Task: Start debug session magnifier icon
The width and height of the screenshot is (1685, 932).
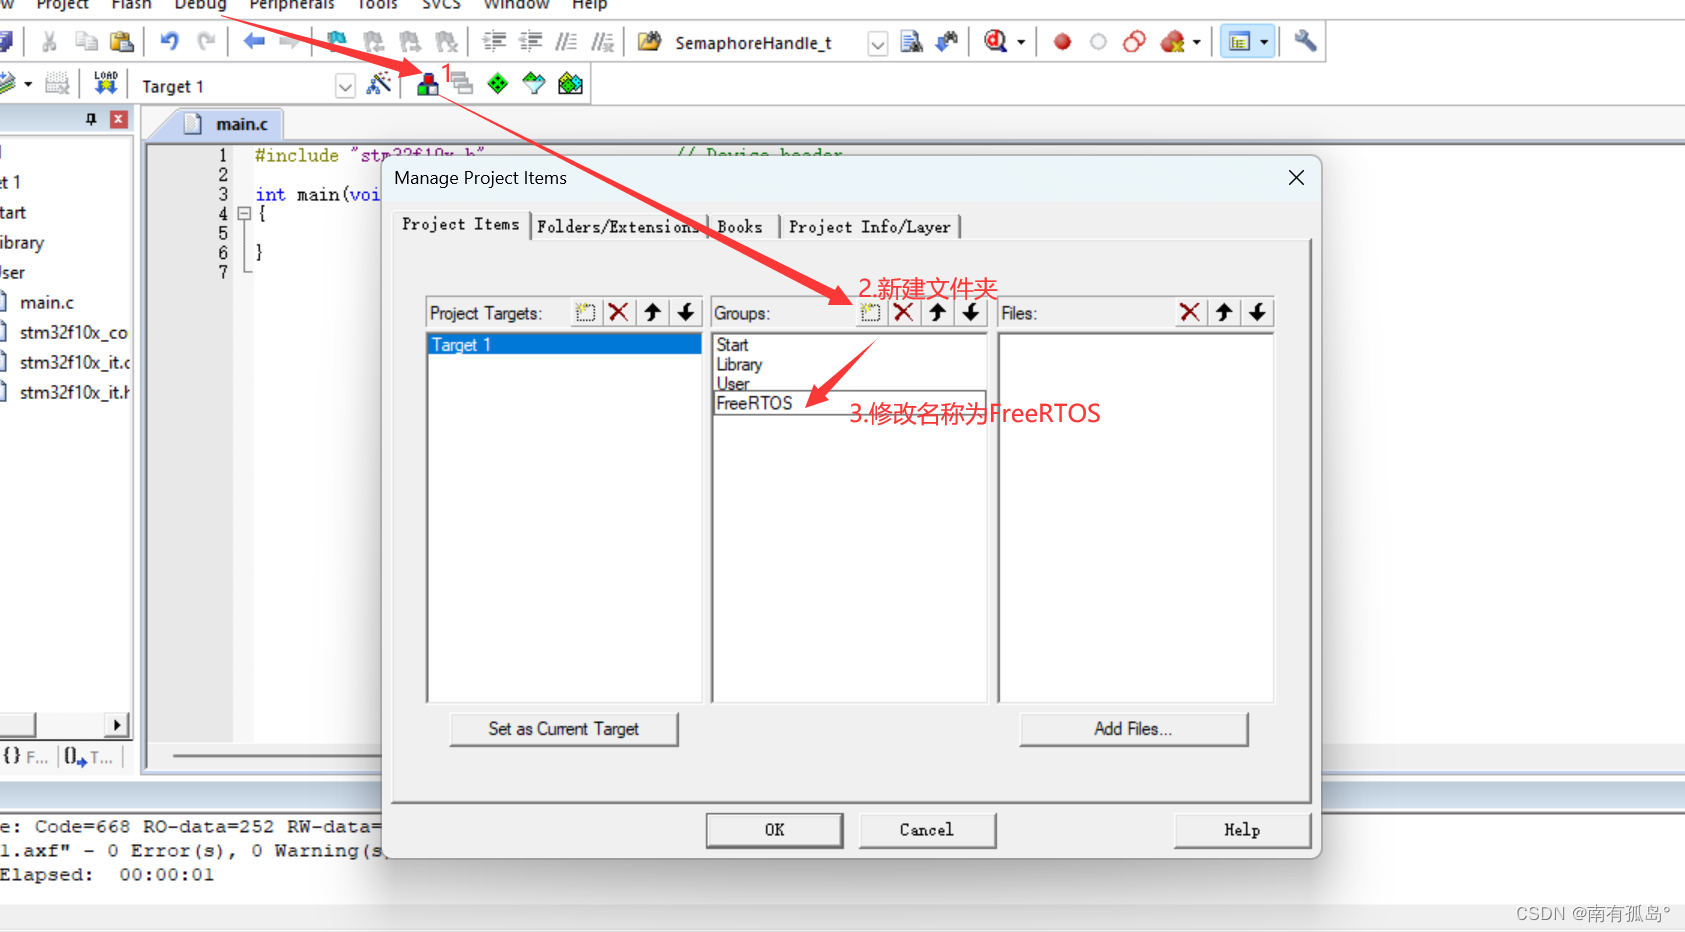Action: tap(995, 41)
